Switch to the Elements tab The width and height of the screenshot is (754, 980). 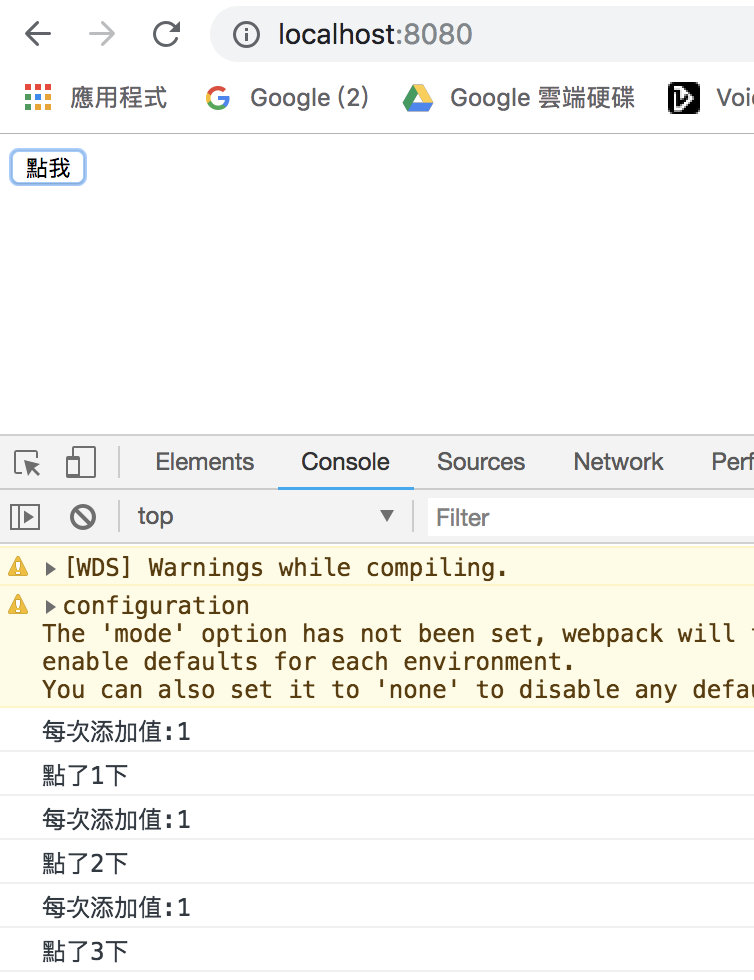pyautogui.click(x=204, y=462)
